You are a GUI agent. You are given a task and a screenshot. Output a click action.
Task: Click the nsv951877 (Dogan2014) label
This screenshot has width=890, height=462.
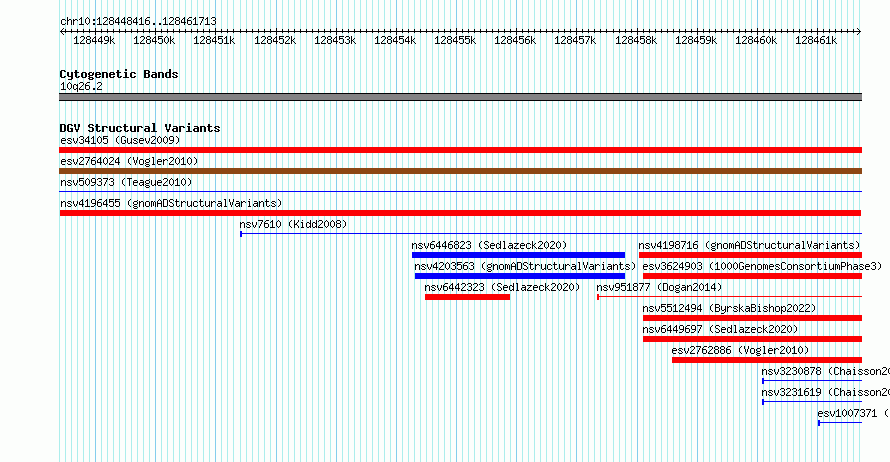point(659,287)
